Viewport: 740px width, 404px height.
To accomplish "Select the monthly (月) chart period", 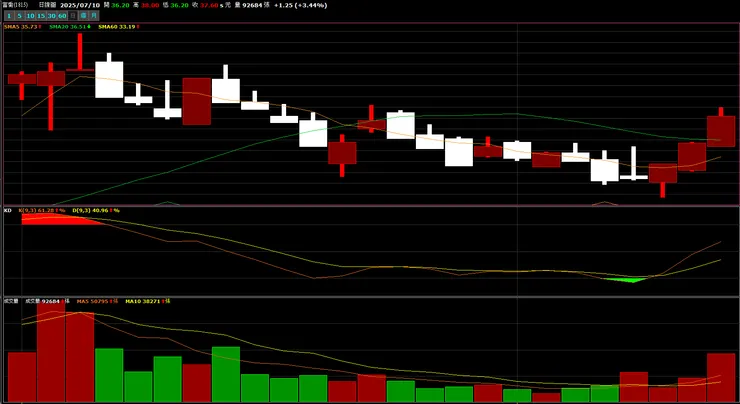I will [x=94, y=16].
